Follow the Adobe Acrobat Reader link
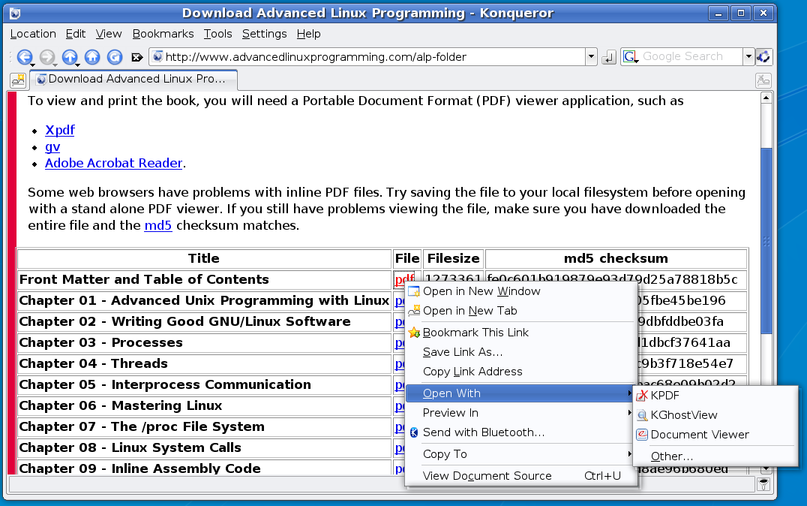The height and width of the screenshot is (506, 807). coord(114,163)
